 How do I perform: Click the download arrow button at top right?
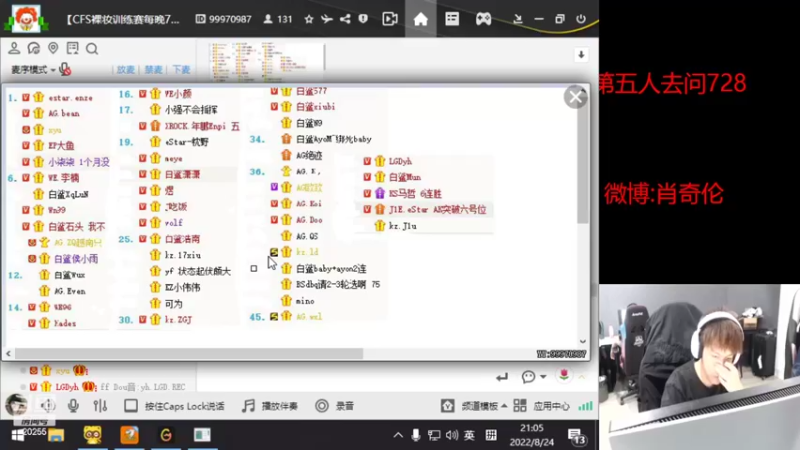pos(581,55)
